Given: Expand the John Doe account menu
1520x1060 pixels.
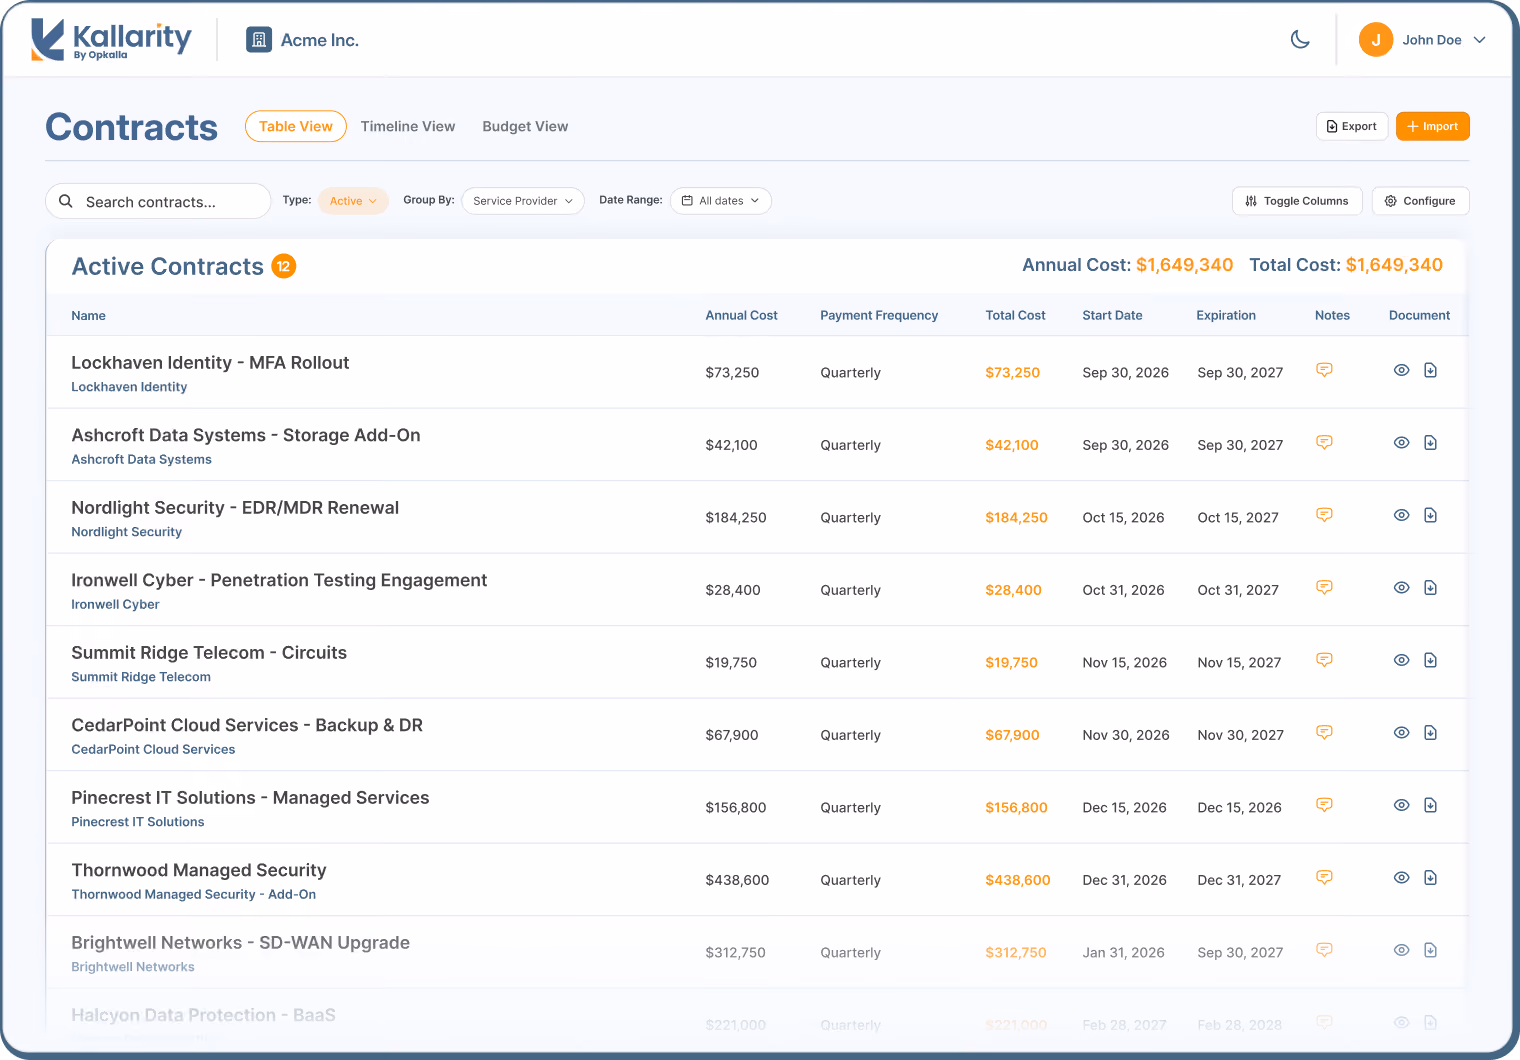Looking at the screenshot, I should (x=1423, y=40).
